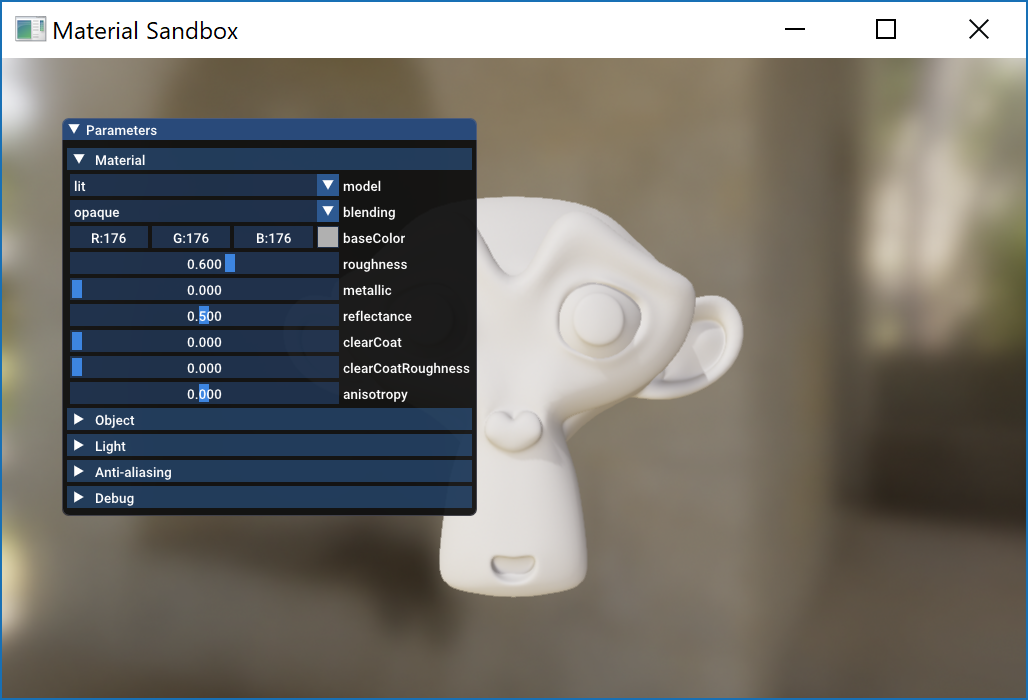The width and height of the screenshot is (1028, 700).
Task: Click the anisotropy slider
Action: (x=204, y=394)
